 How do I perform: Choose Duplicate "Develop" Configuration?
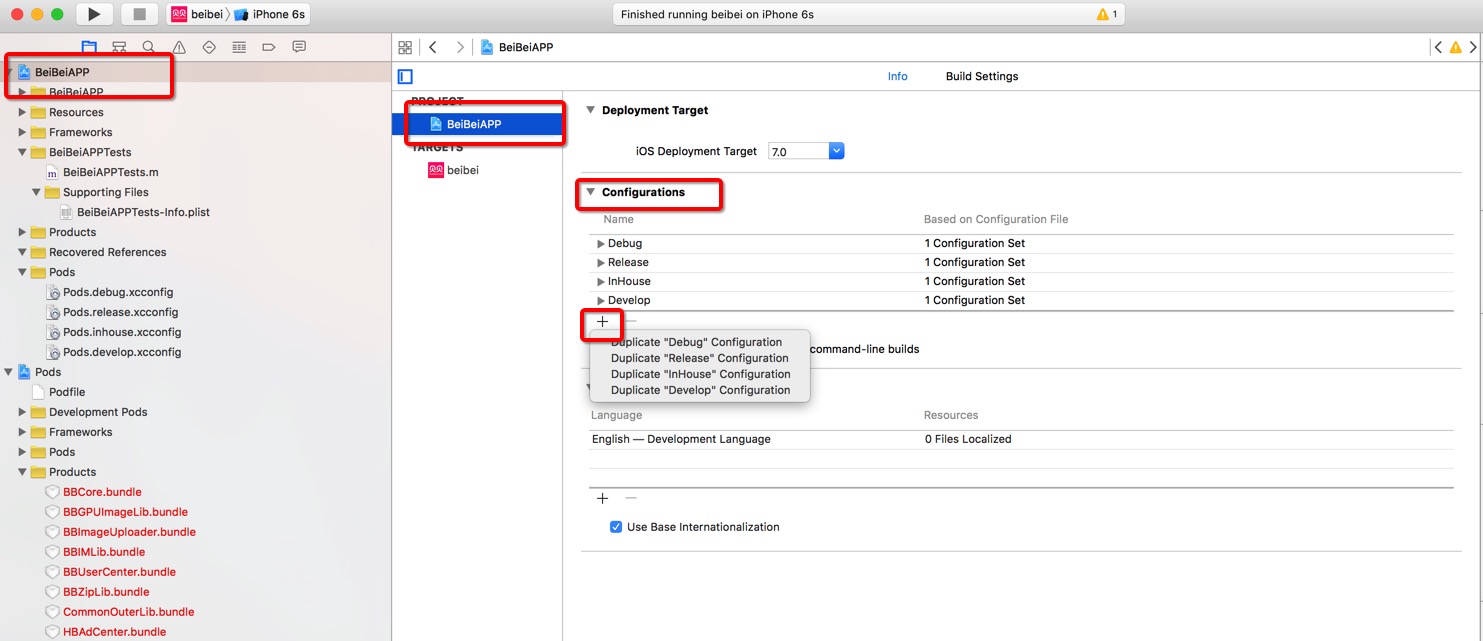(x=699, y=390)
